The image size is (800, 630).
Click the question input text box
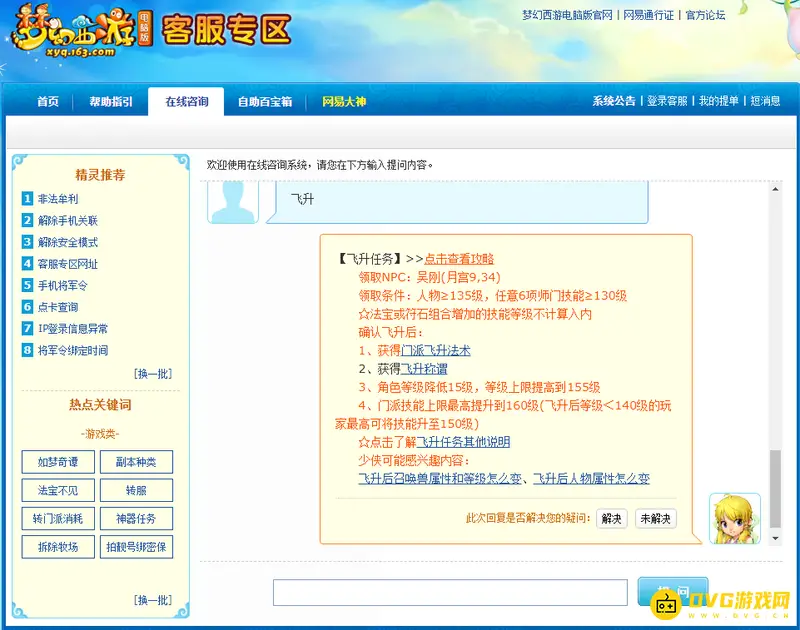click(x=450, y=592)
